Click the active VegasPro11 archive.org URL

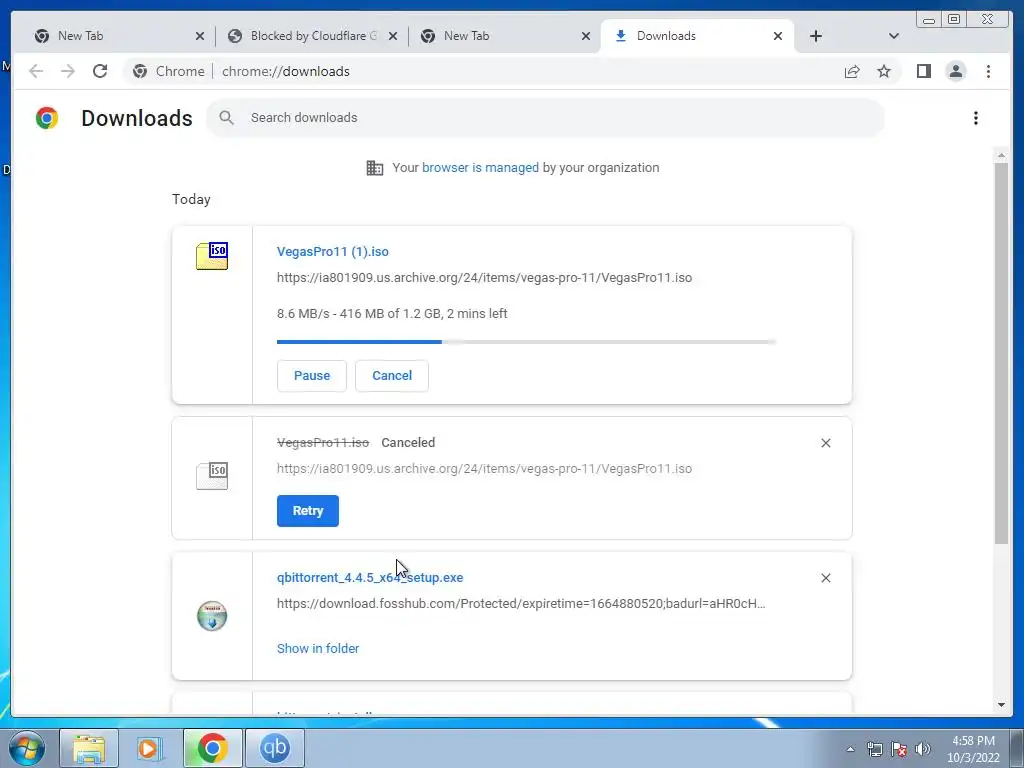(484, 278)
